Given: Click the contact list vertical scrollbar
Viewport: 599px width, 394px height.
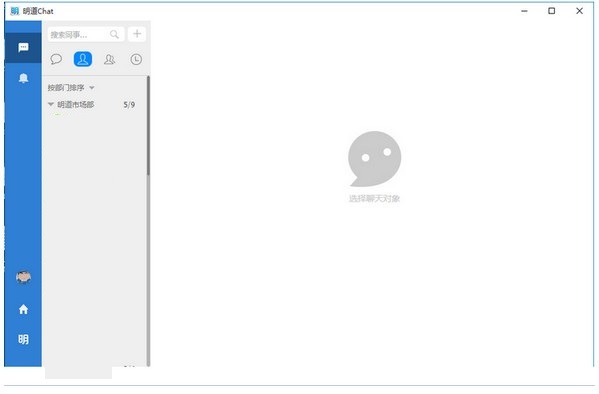Looking at the screenshot, I should click(x=148, y=126).
